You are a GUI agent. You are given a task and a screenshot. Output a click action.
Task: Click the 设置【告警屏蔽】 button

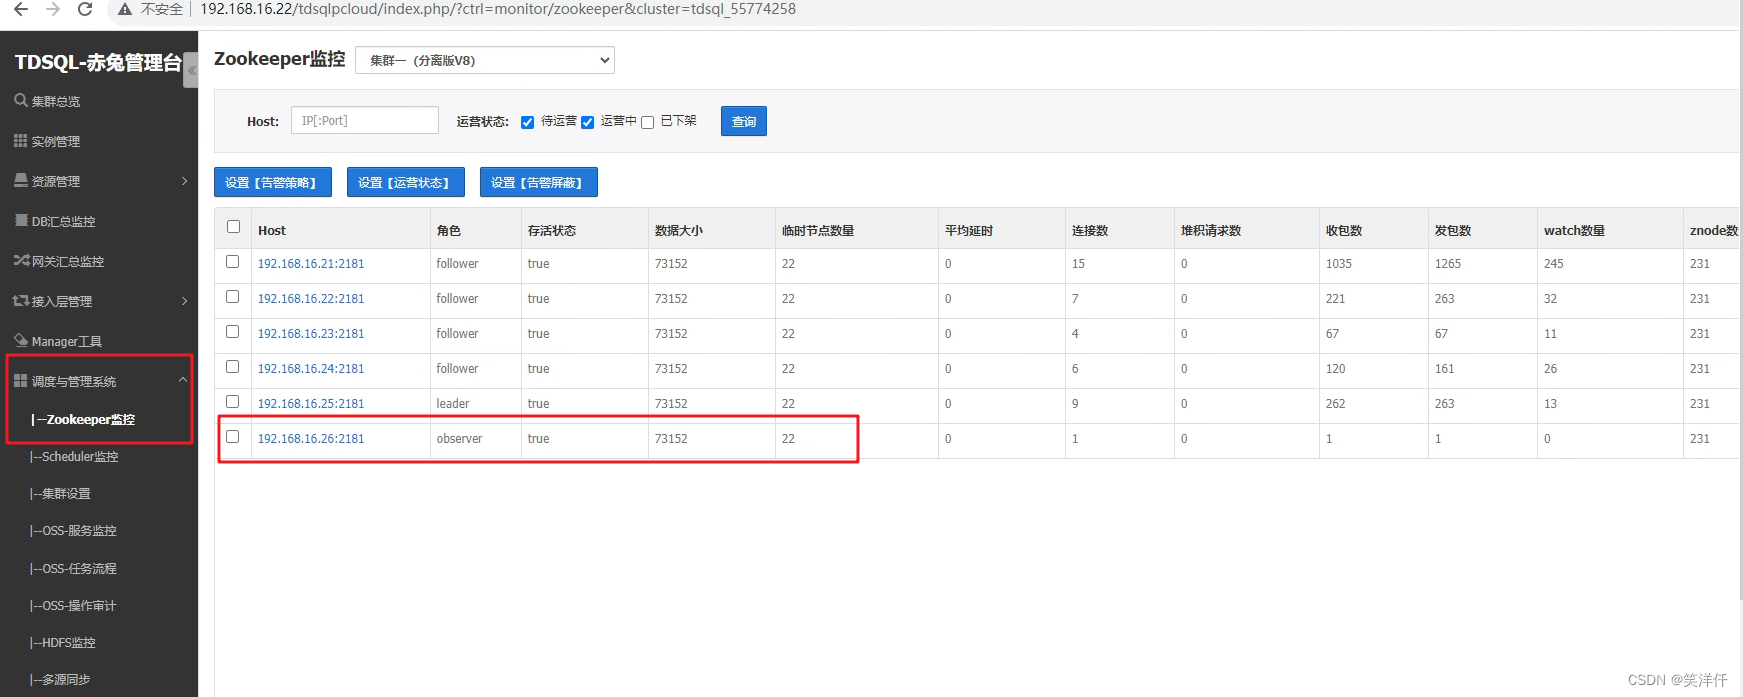tap(539, 182)
